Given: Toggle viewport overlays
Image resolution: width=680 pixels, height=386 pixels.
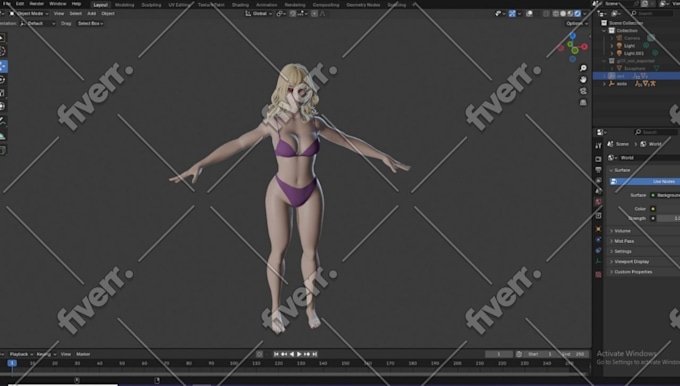Looking at the screenshot, I should 530,13.
